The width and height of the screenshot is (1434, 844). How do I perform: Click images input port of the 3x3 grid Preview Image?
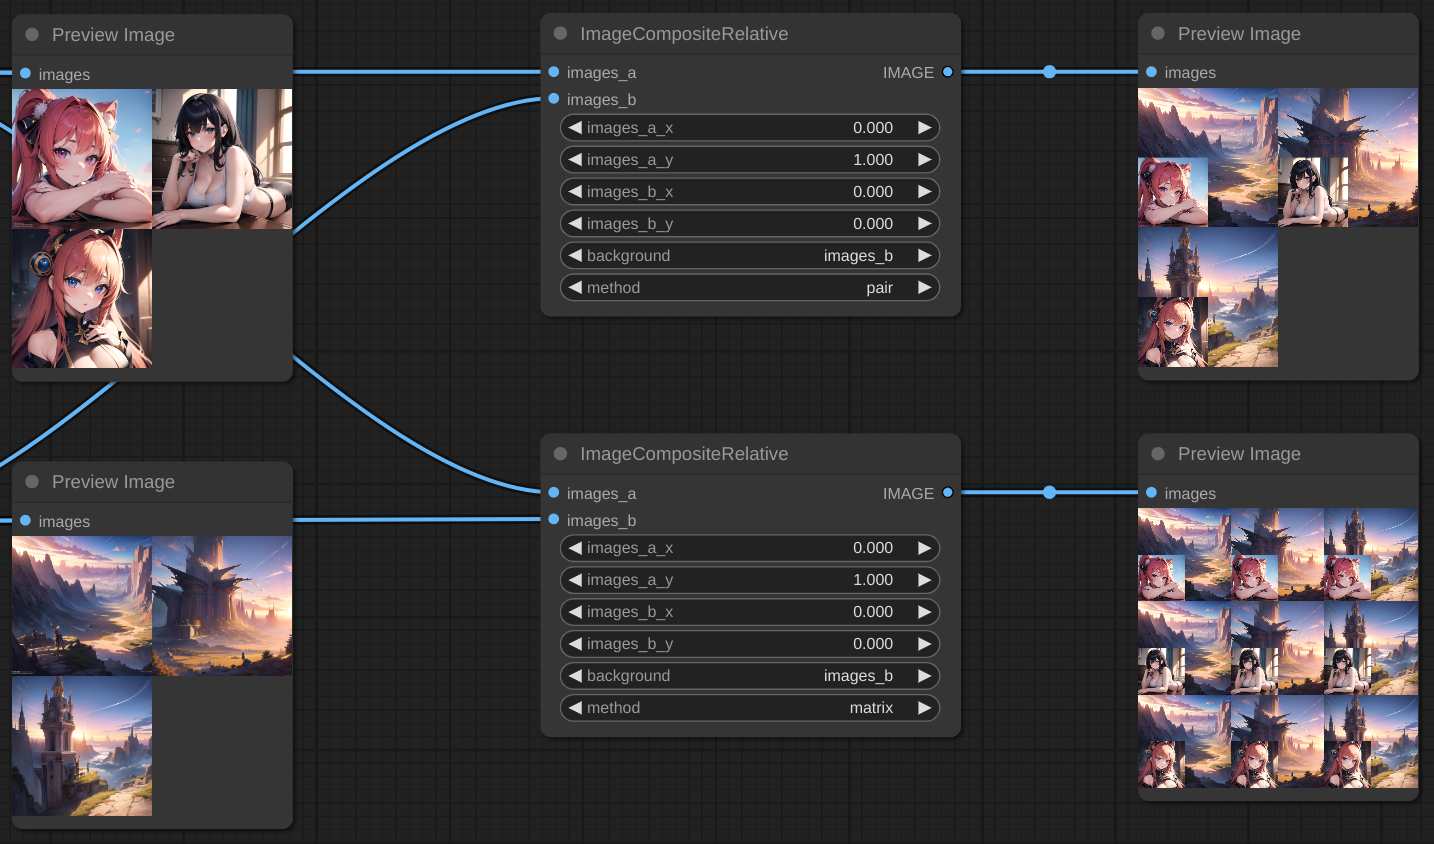coord(1152,492)
